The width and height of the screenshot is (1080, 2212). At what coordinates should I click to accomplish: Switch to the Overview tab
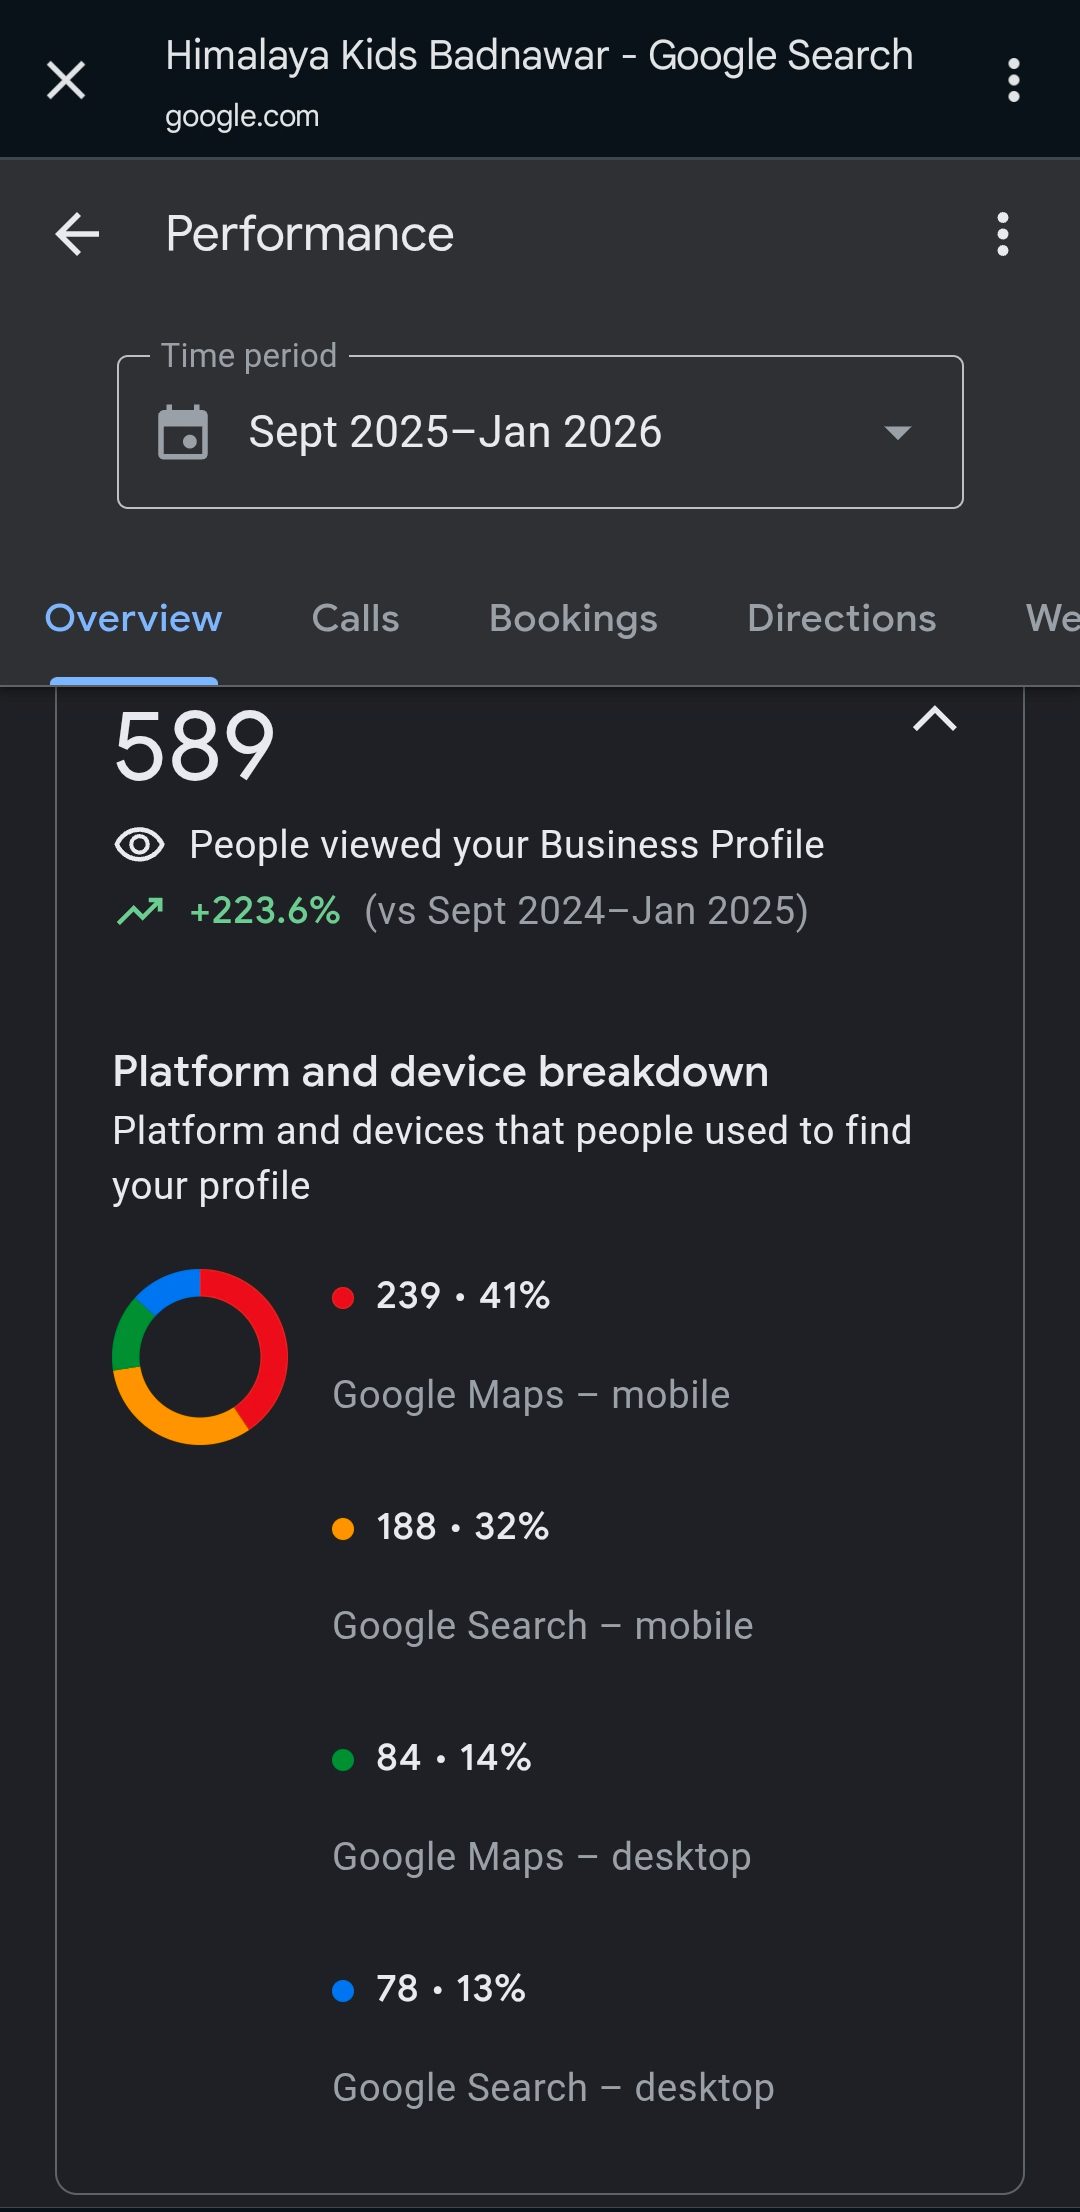pos(133,619)
